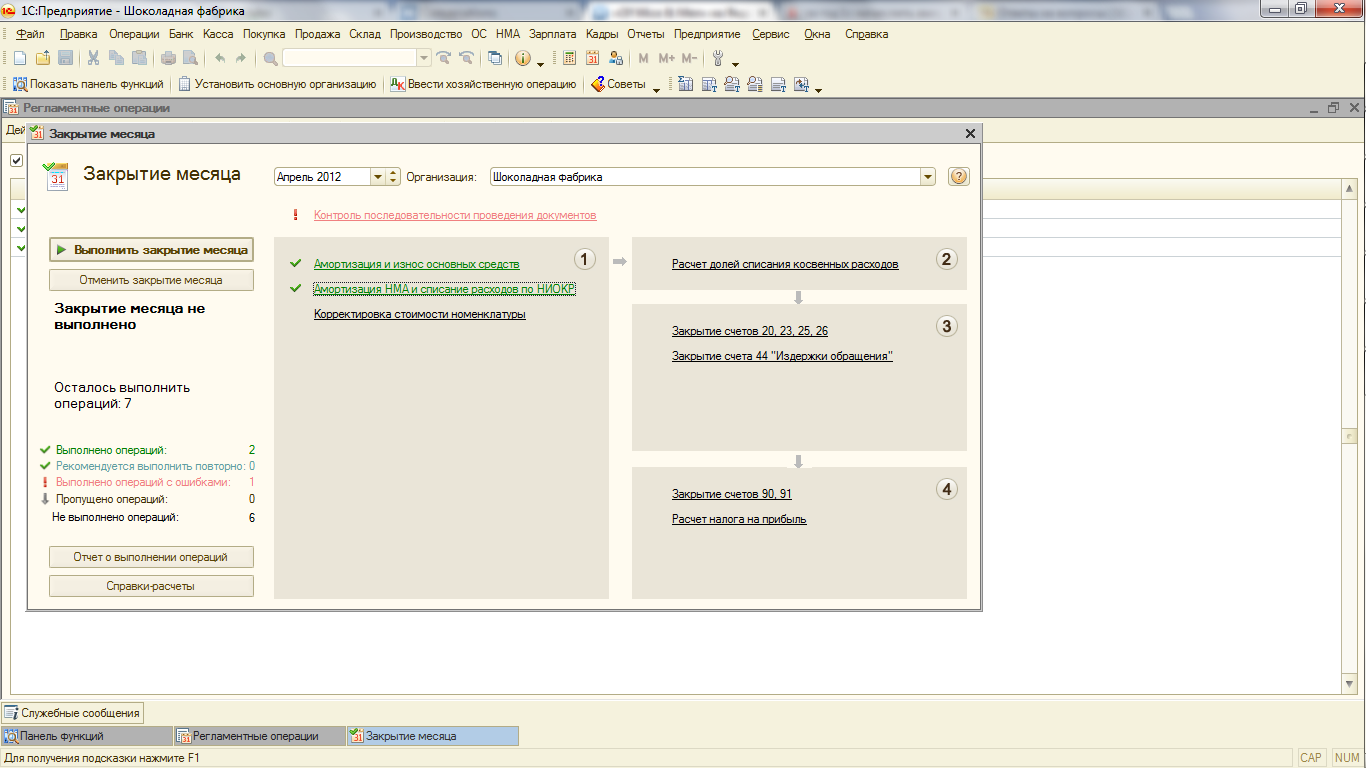Click the M+ memory add button
This screenshot has width=1366, height=768.
666,58
